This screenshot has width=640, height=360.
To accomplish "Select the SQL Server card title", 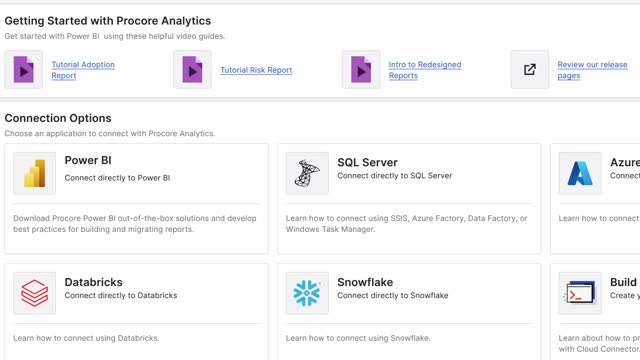I will point(367,162).
